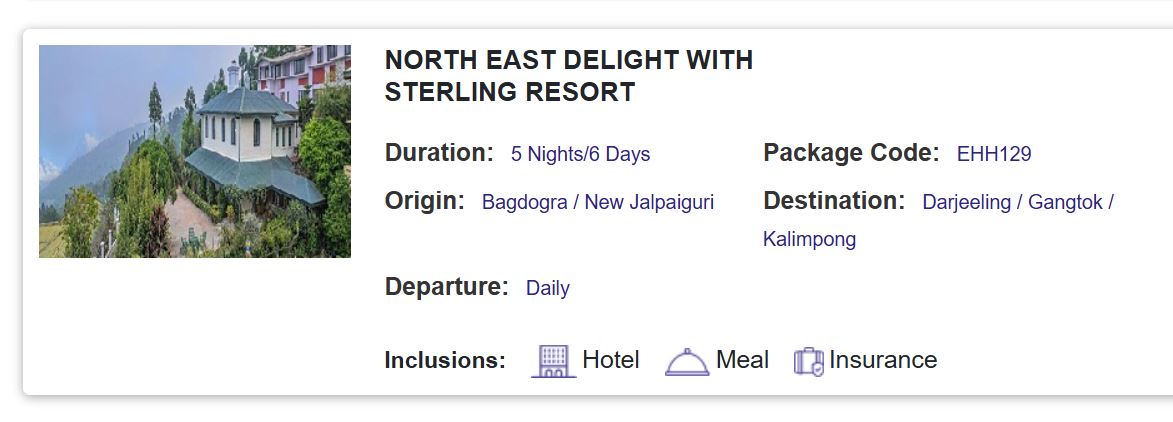Click the Kalimpong destination text

pos(809,239)
